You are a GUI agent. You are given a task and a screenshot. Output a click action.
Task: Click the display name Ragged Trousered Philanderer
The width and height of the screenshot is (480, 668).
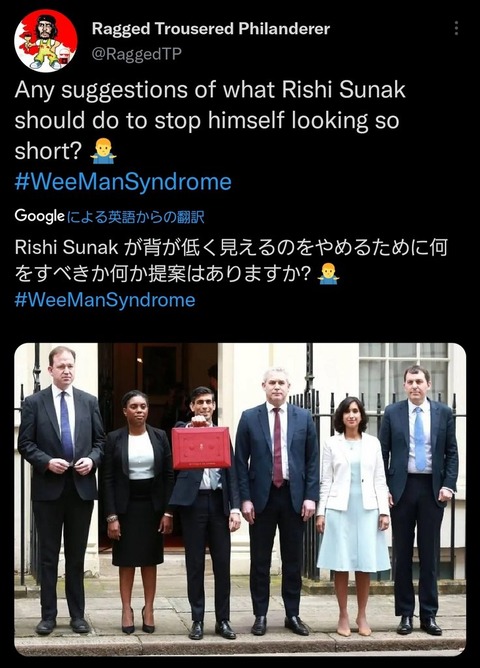[211, 29]
